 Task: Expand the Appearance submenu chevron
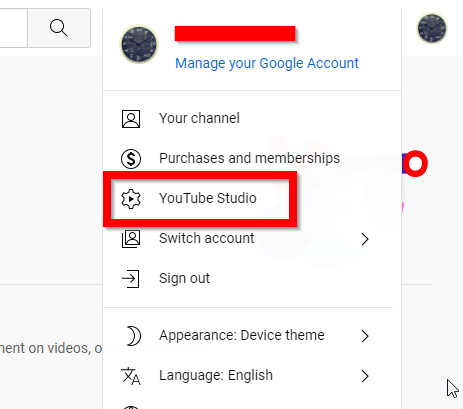click(365, 336)
